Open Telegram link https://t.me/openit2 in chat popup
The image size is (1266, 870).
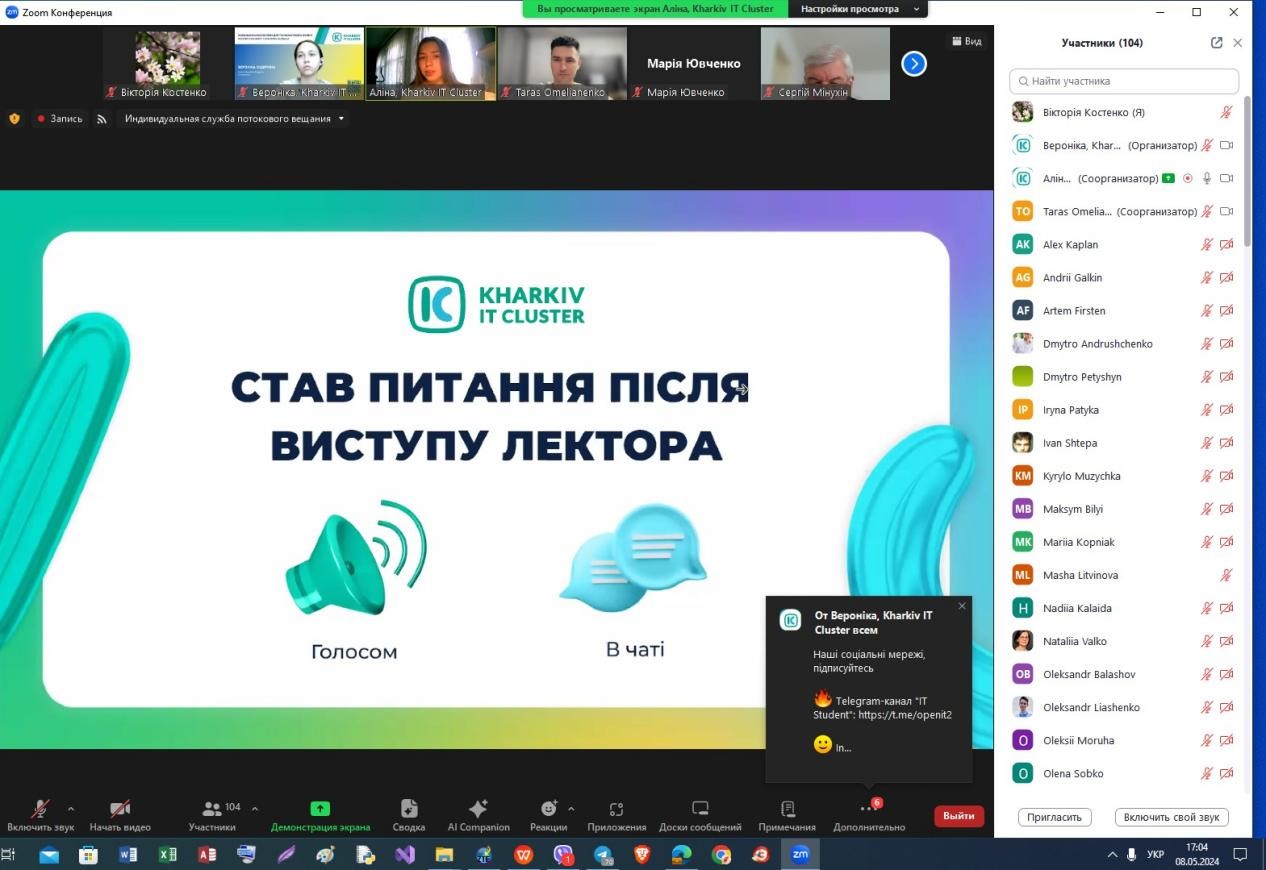(905, 715)
